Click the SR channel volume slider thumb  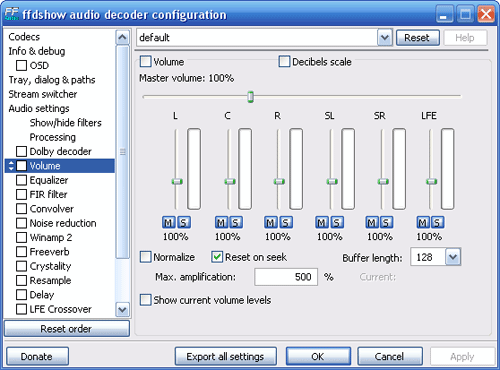[383, 181]
